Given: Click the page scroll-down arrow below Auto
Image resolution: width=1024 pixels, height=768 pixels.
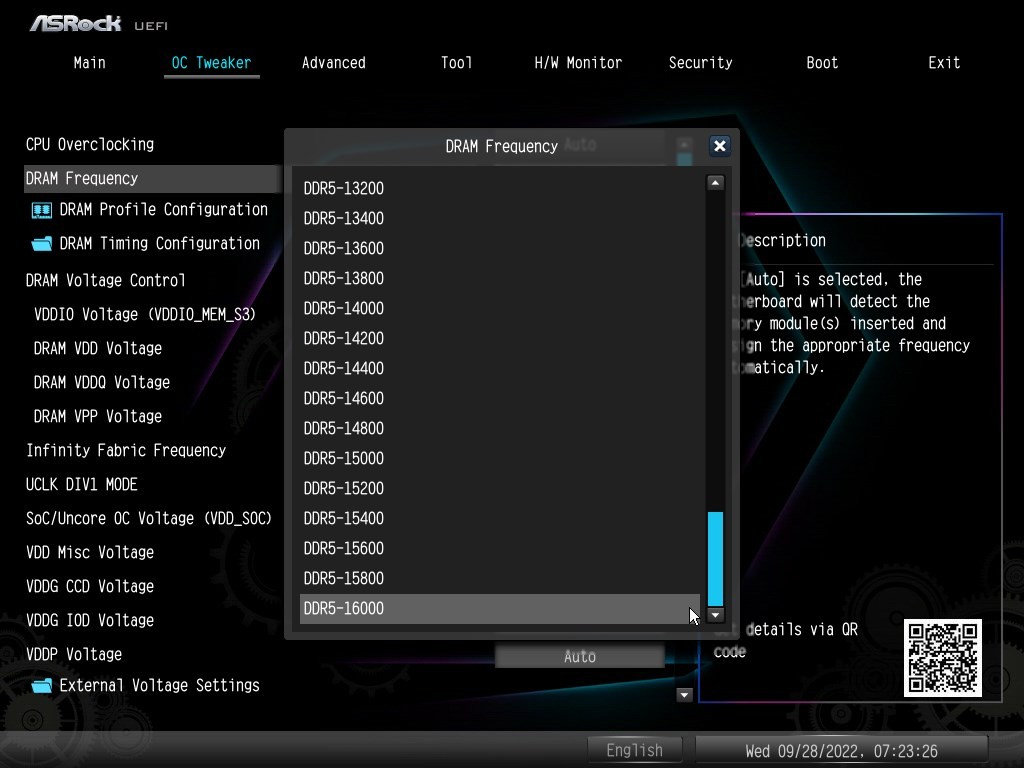Looking at the screenshot, I should pos(685,695).
